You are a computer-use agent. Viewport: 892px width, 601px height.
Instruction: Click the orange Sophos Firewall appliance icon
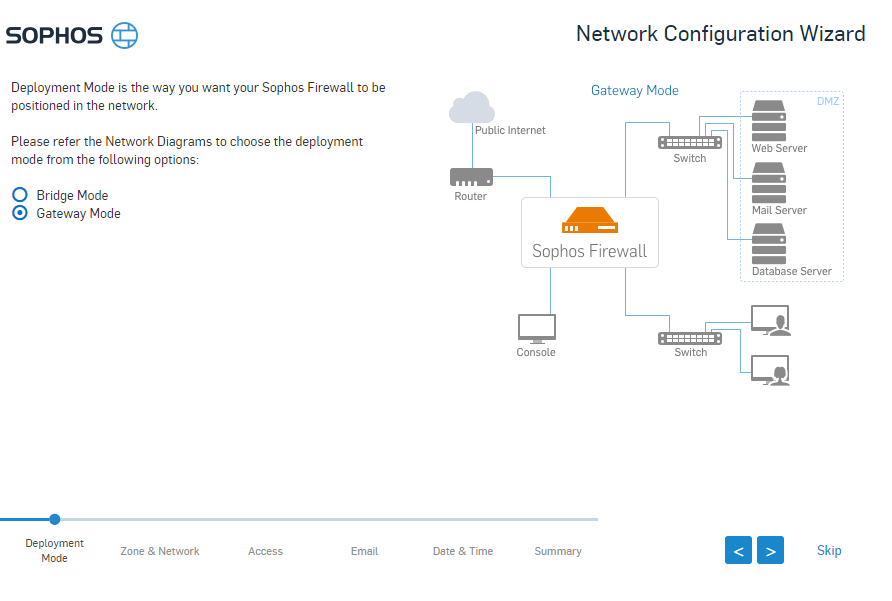coord(589,220)
